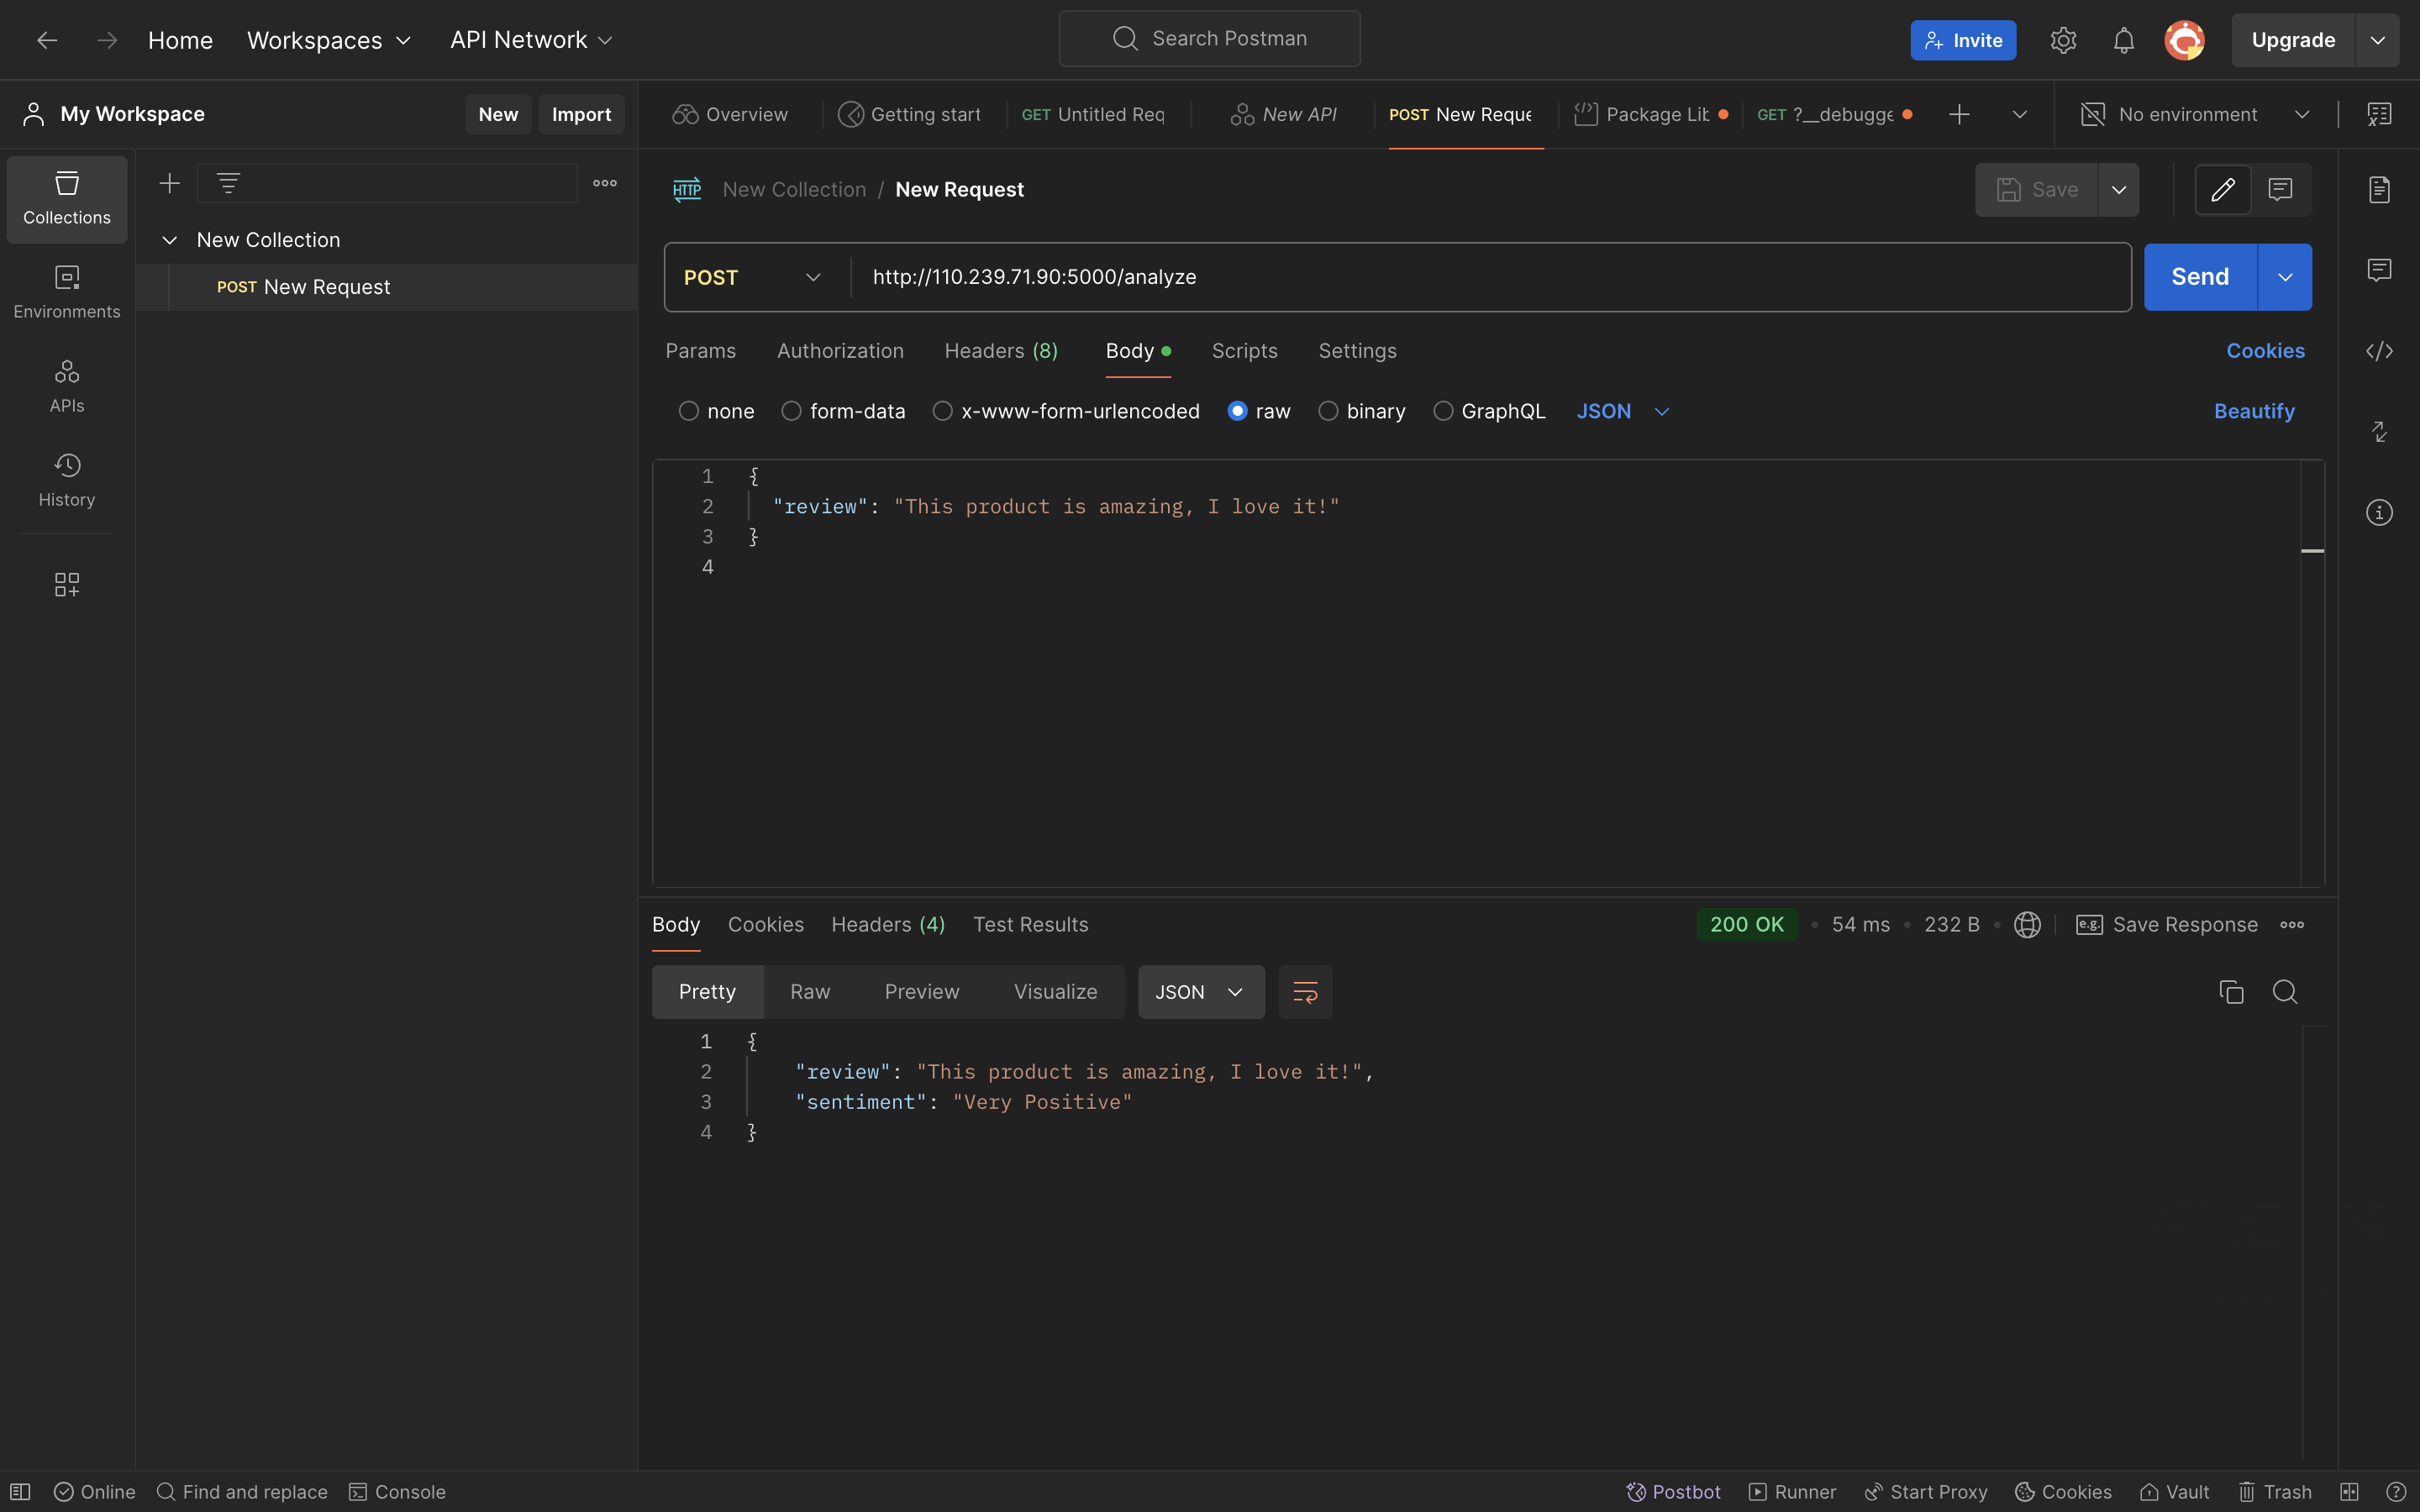This screenshot has width=2420, height=1512.
Task: Click the request URL field
Action: [1490, 277]
